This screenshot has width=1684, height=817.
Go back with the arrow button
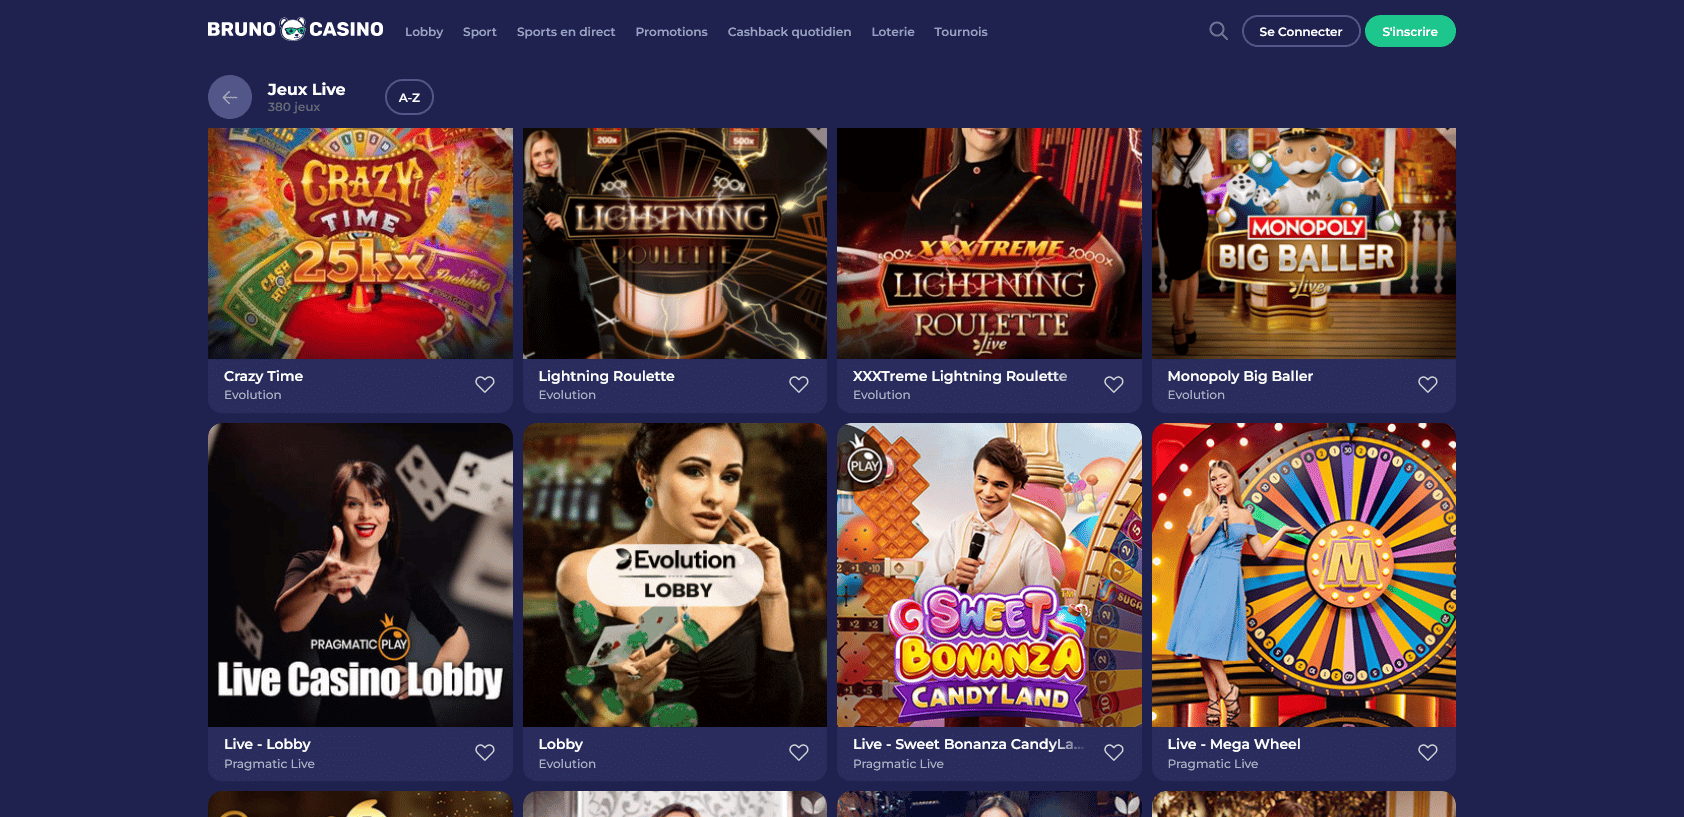(230, 97)
